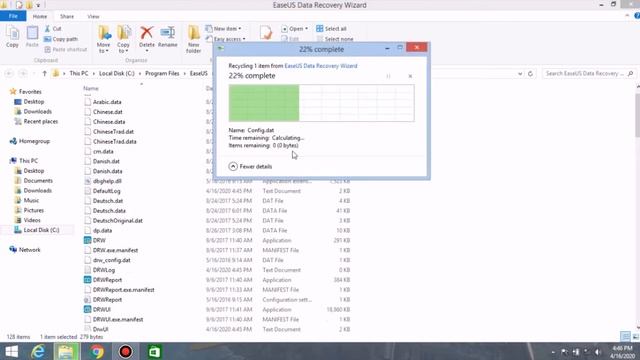This screenshot has width=640, height=360.
Task: Click the Search EaseUS Data Recovery field
Action: click(x=588, y=73)
